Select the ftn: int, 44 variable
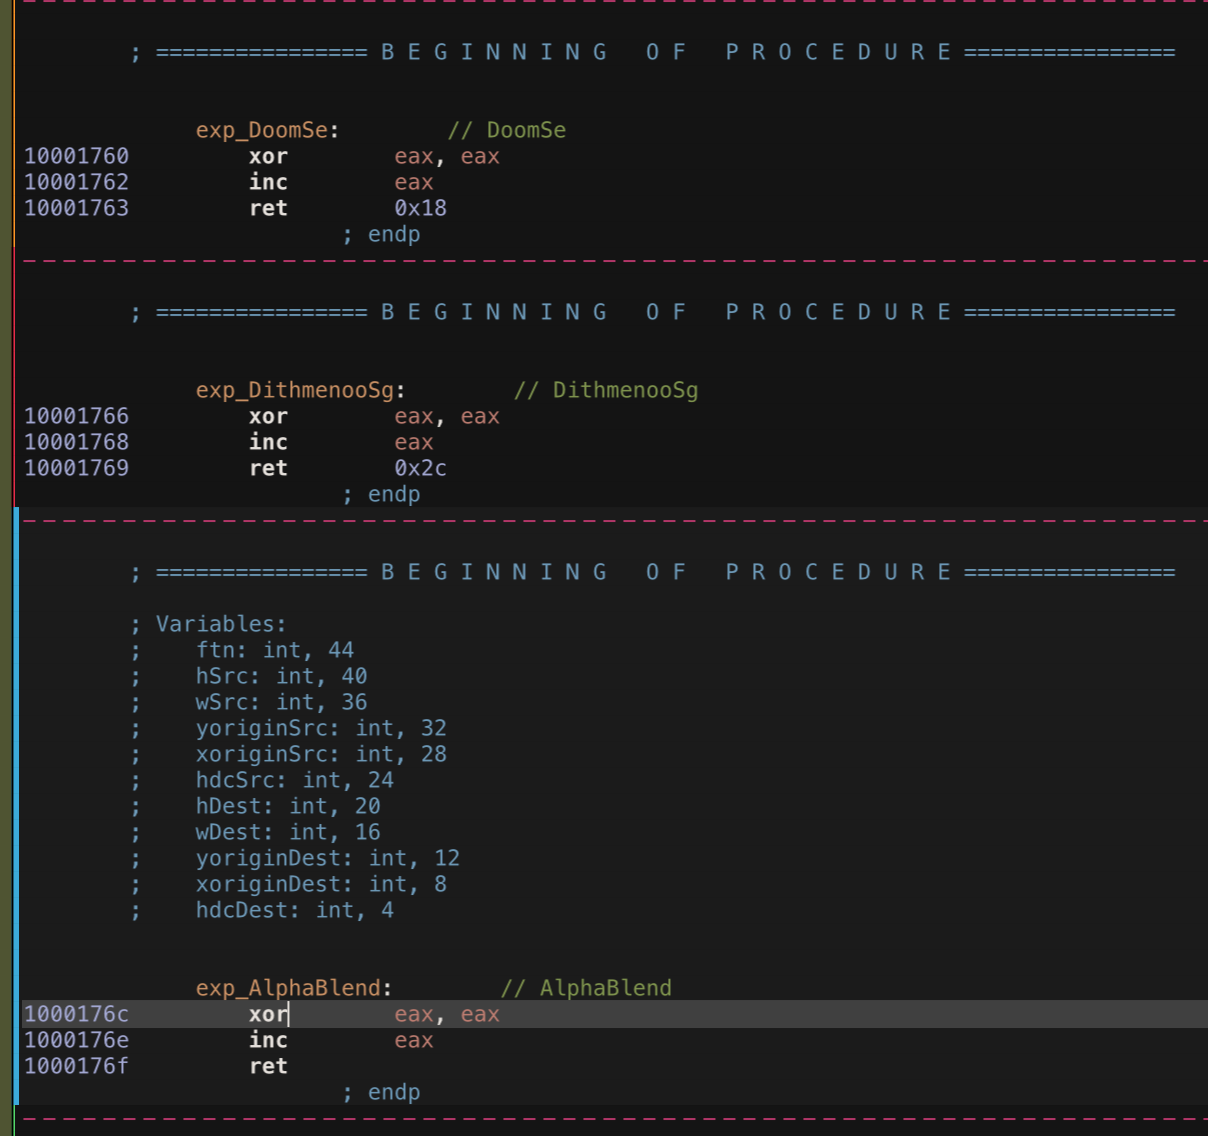 click(x=275, y=650)
